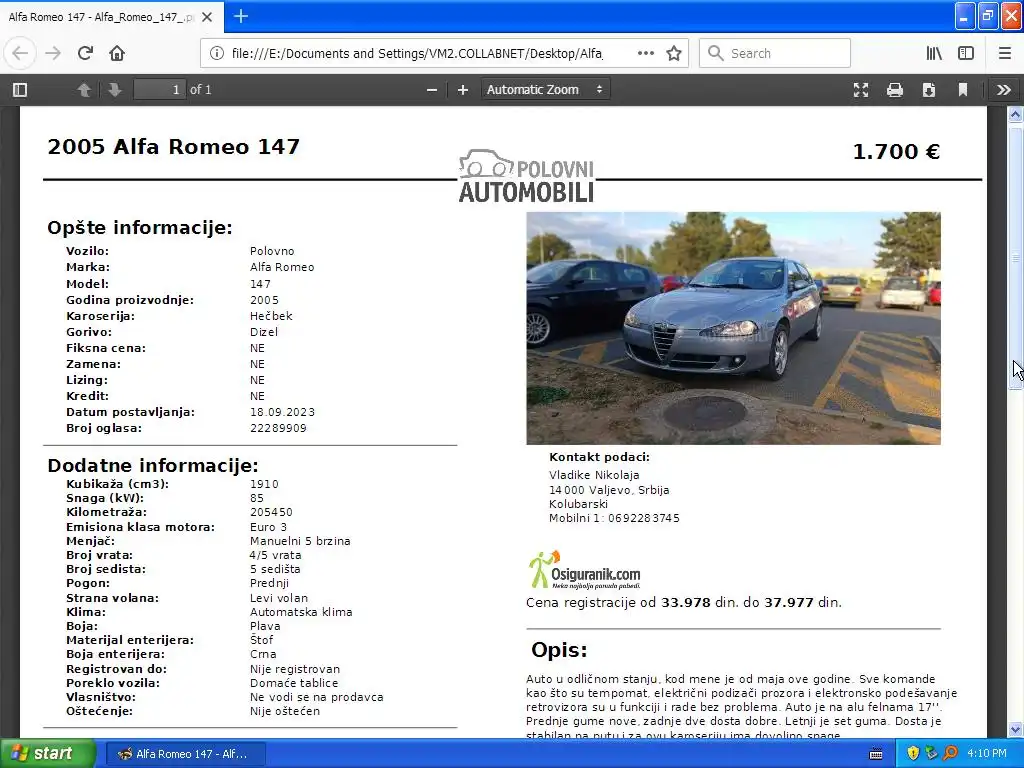Open the Windows start menu
Viewport: 1024px width, 768px height.
tap(48, 754)
